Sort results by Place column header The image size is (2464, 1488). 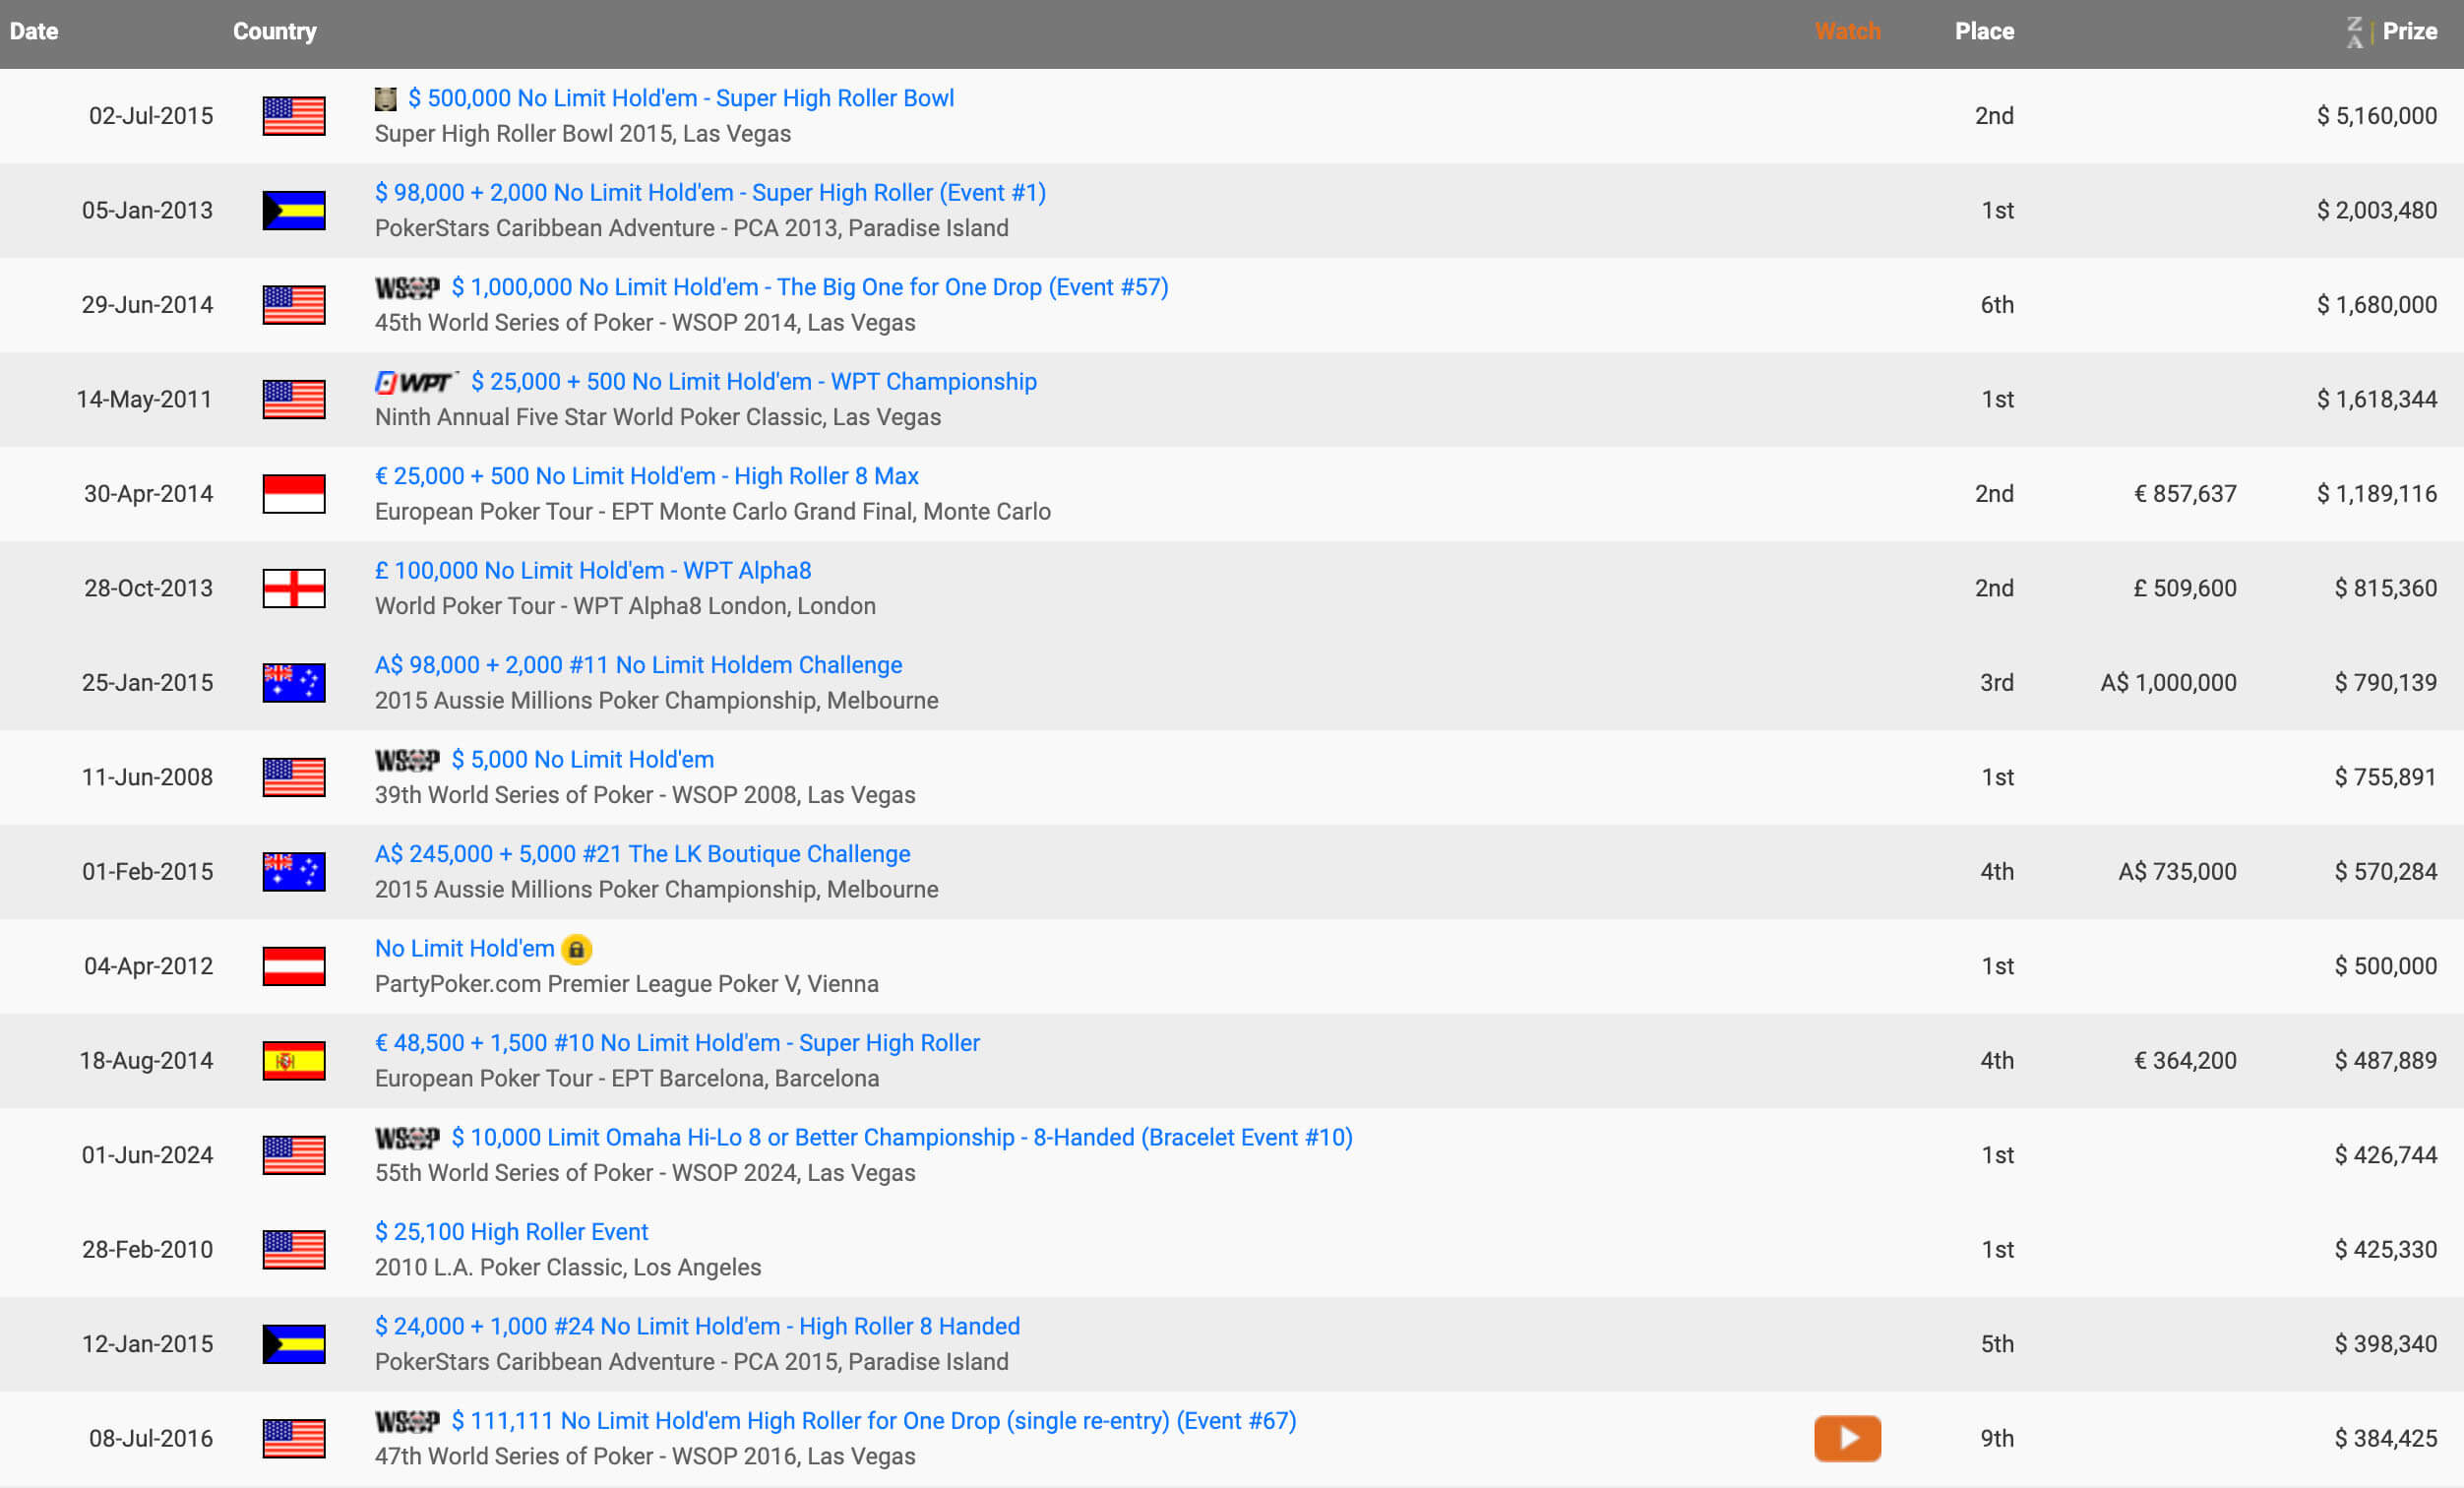(1983, 32)
